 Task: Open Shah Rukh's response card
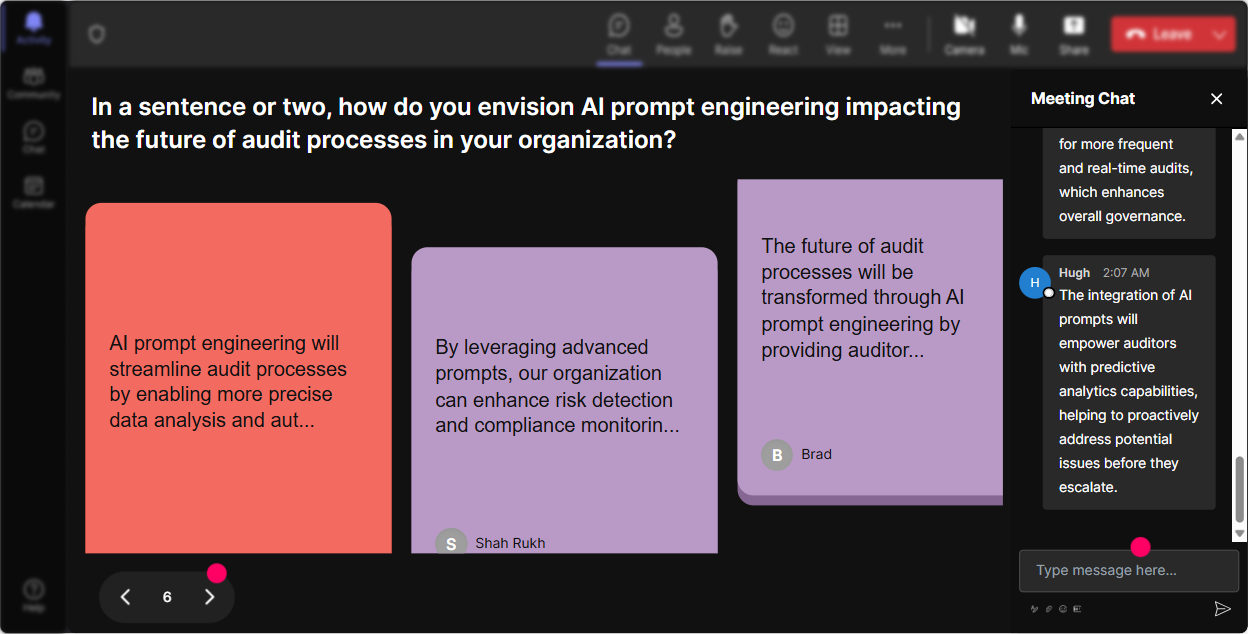[x=564, y=400]
